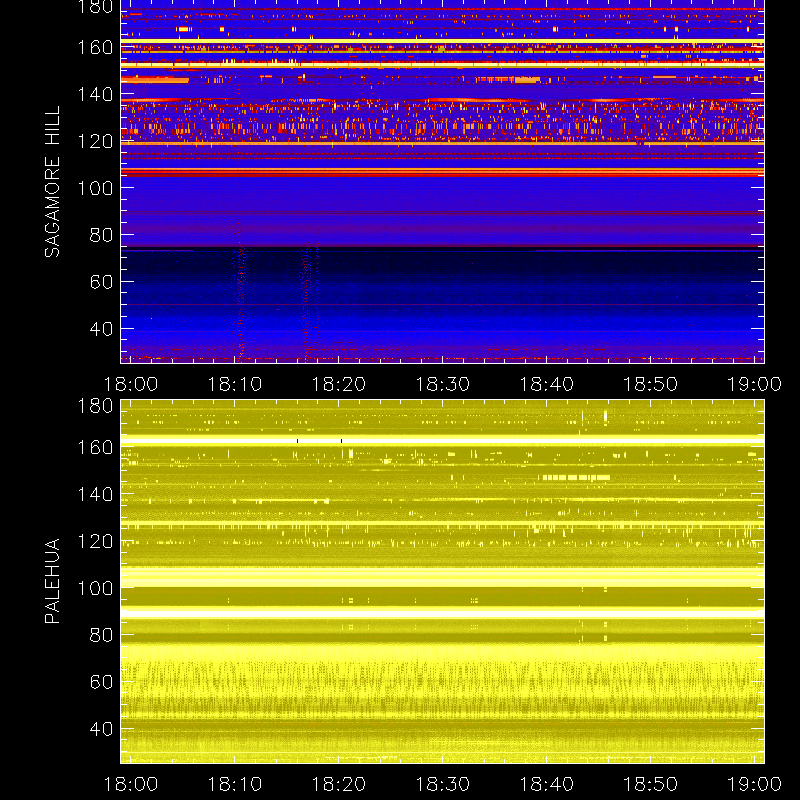The height and width of the screenshot is (800, 800).
Task: Choose the 100 tick label on Palehua axis
Action: (95, 588)
